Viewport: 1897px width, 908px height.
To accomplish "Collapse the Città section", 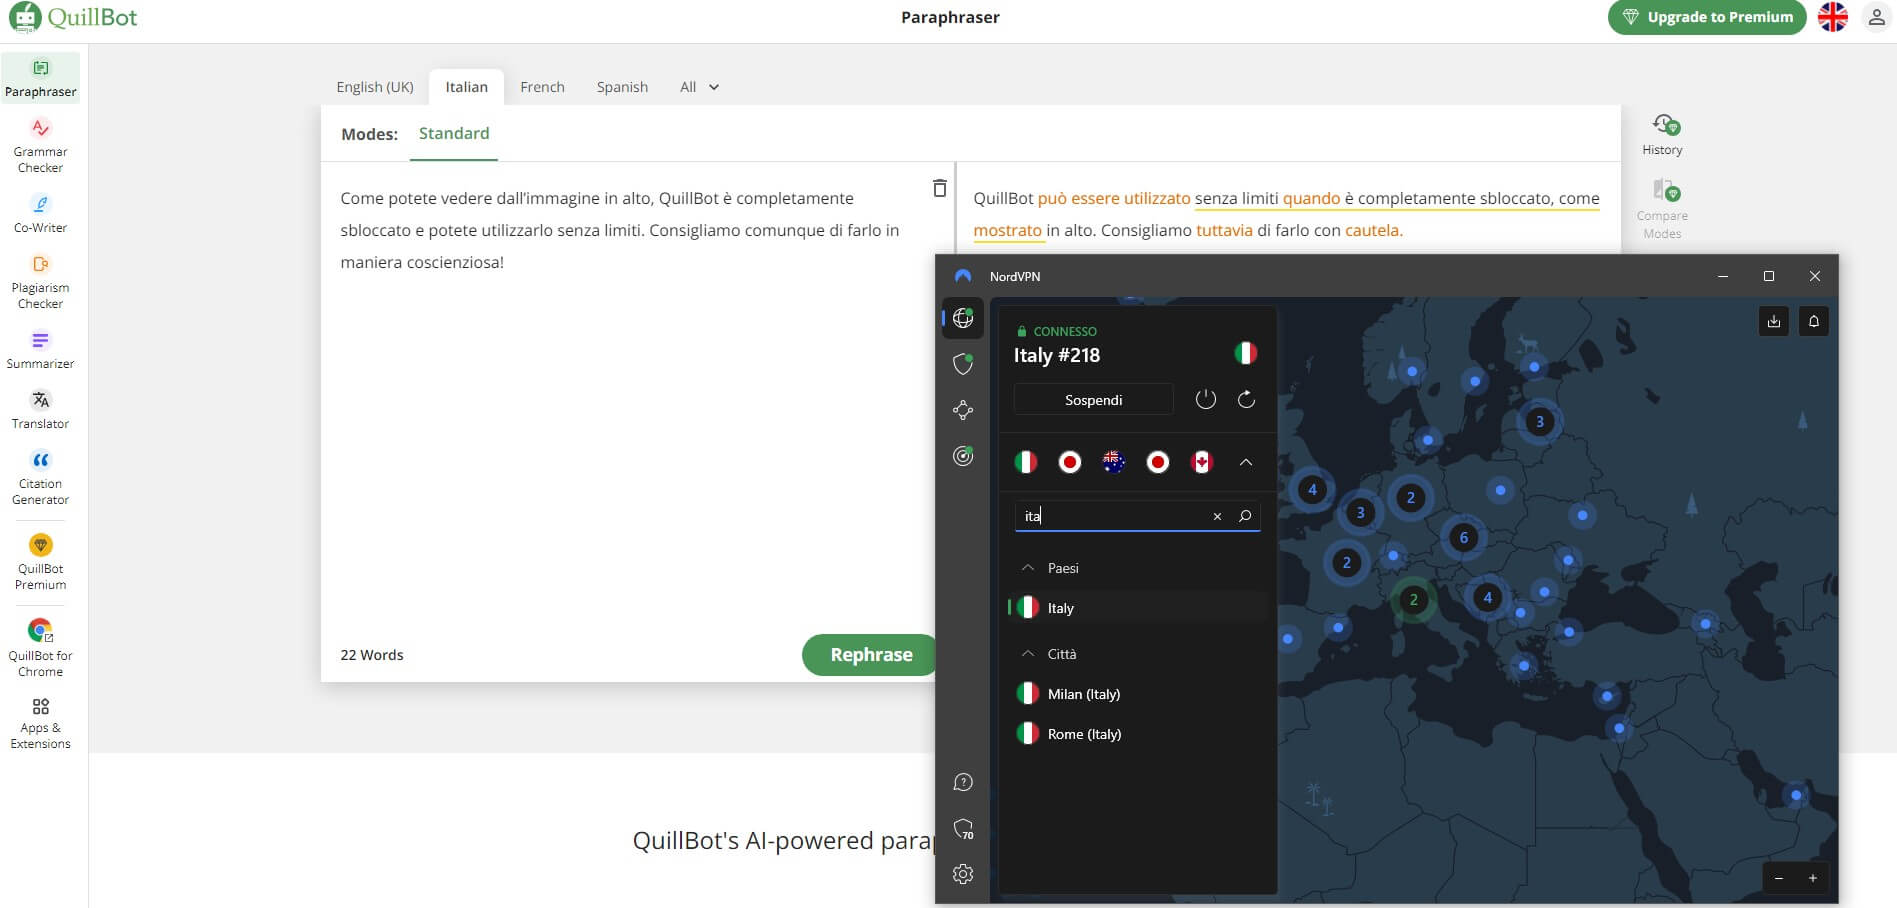I will (x=1027, y=654).
